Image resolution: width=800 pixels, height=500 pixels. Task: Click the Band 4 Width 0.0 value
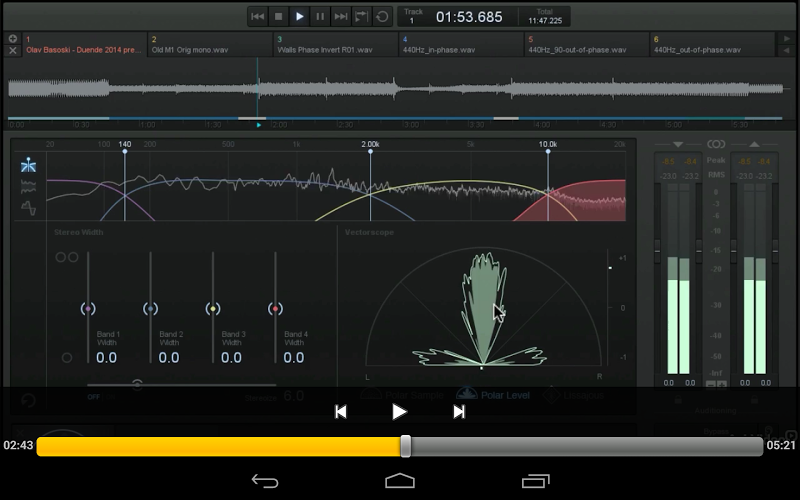click(294, 358)
